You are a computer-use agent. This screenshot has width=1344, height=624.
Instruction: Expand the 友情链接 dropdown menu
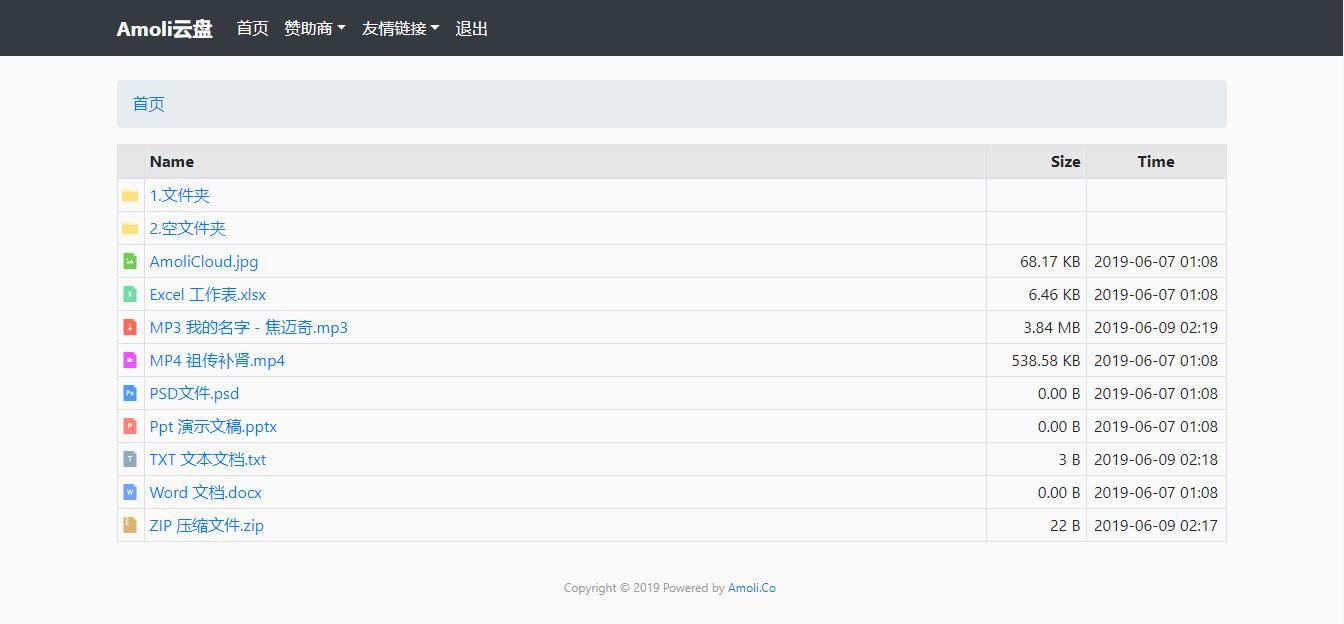[400, 28]
